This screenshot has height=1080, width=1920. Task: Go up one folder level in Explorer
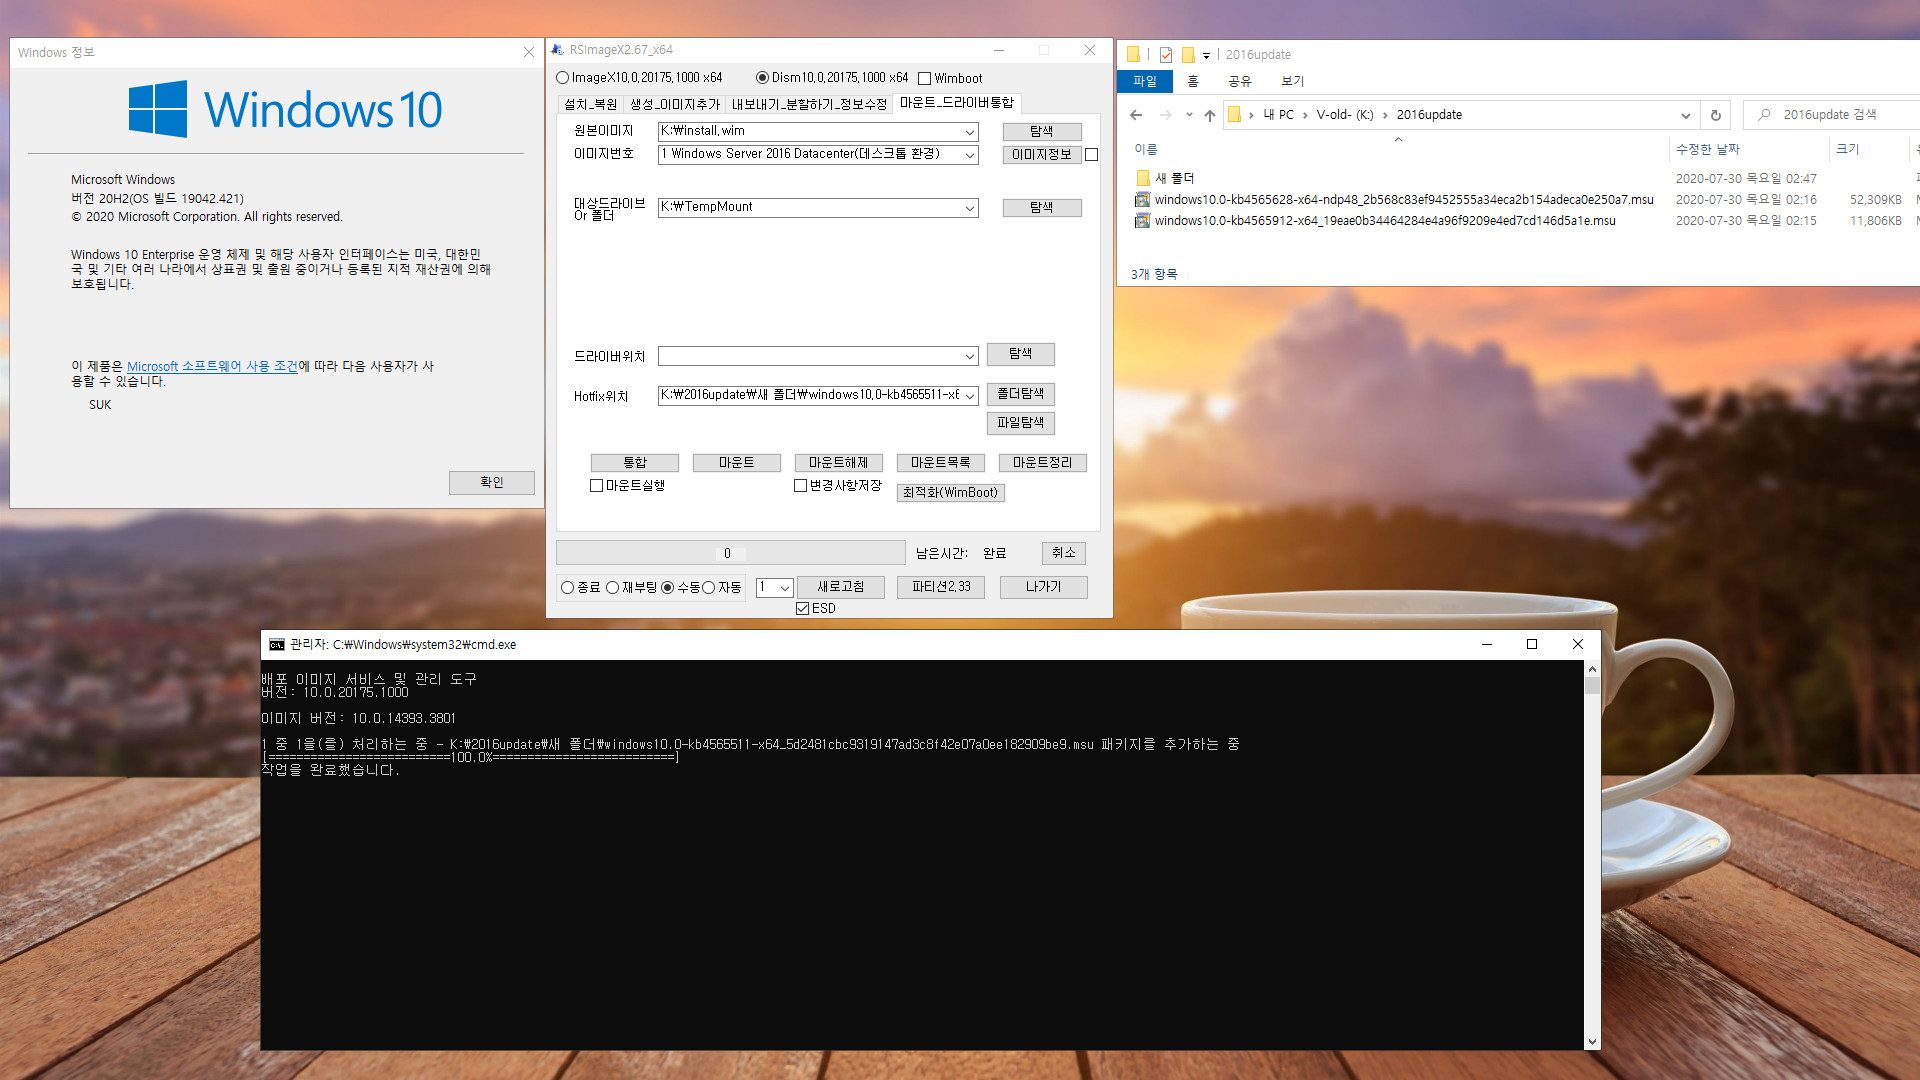(1210, 115)
